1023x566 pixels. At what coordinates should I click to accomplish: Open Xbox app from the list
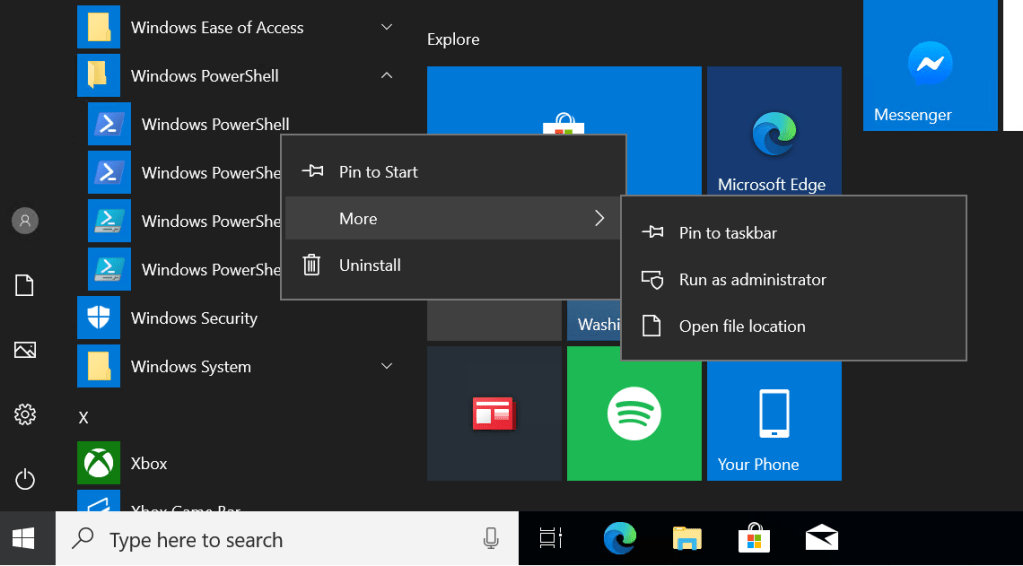[x=148, y=463]
